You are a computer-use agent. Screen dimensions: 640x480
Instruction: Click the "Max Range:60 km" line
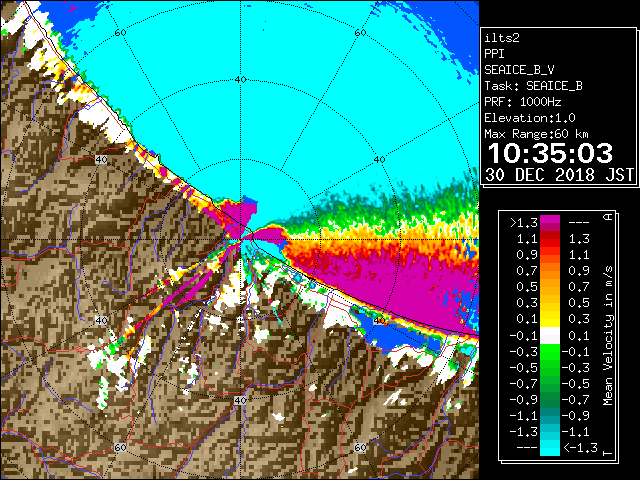coord(536,134)
